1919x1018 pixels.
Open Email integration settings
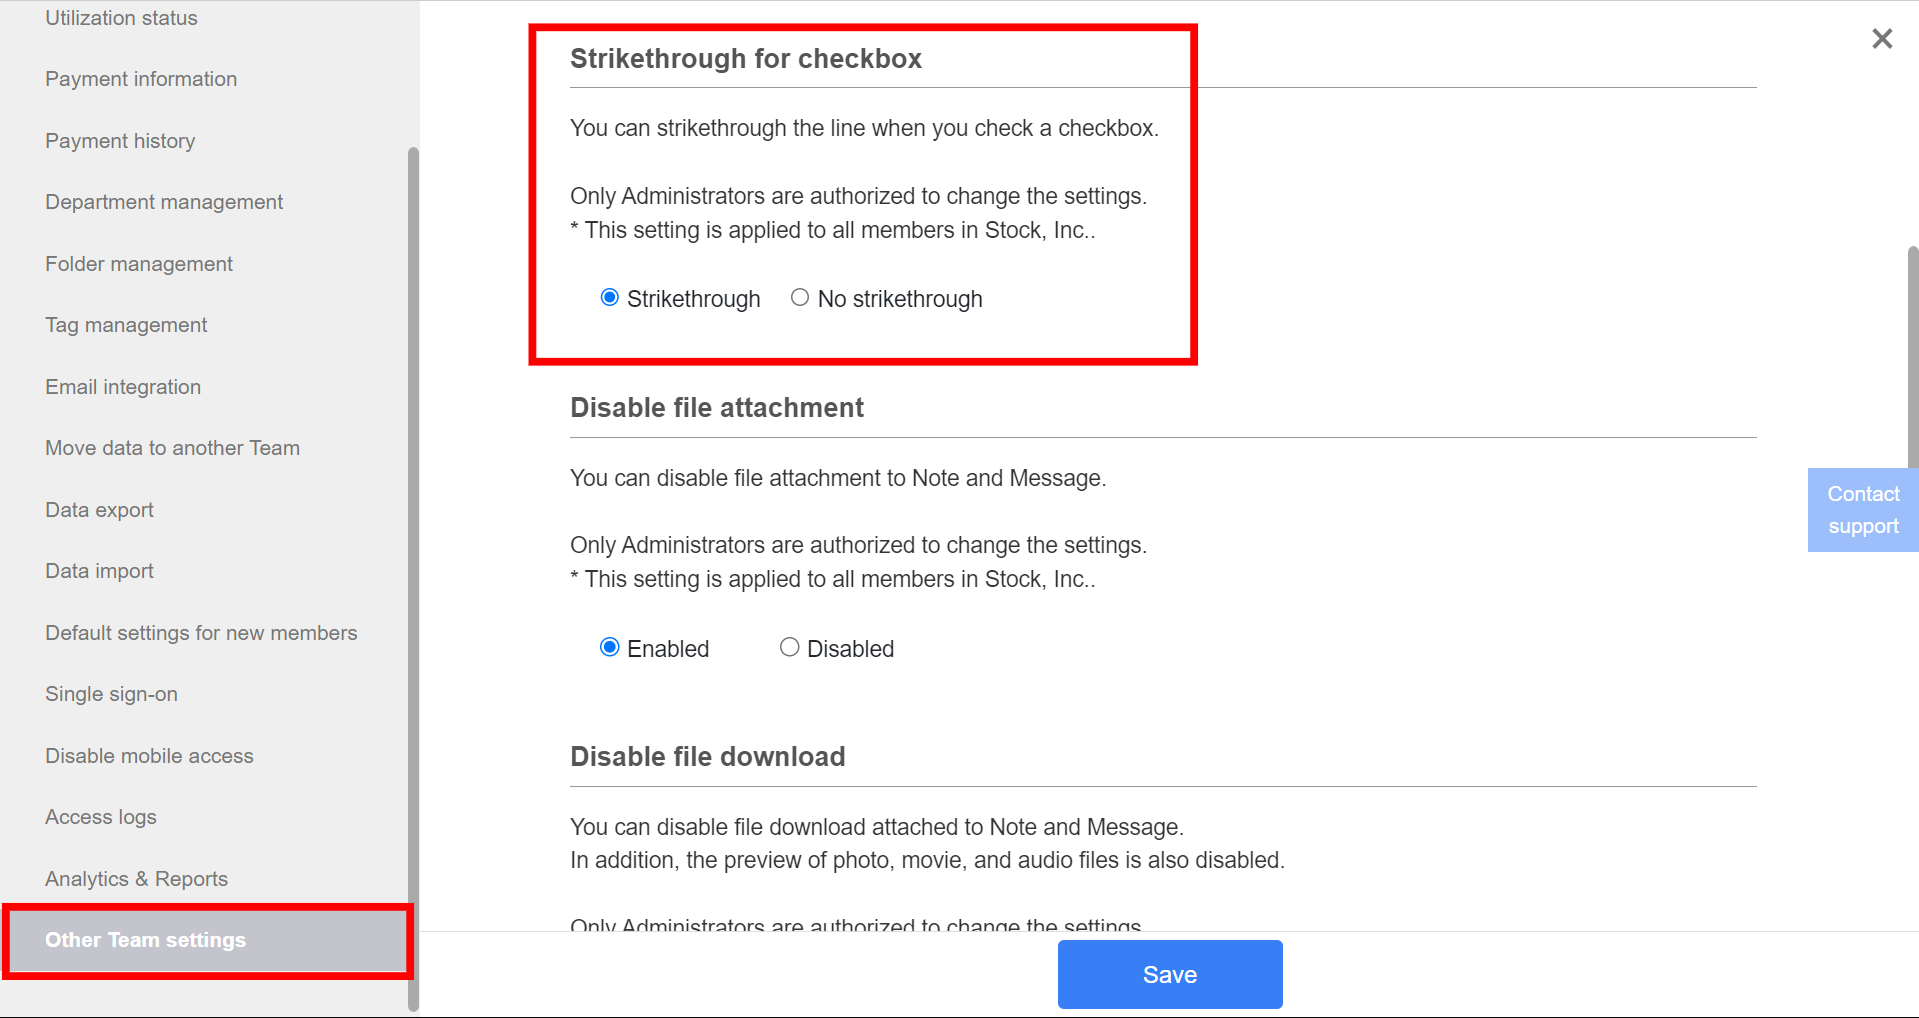pyautogui.click(x=123, y=386)
